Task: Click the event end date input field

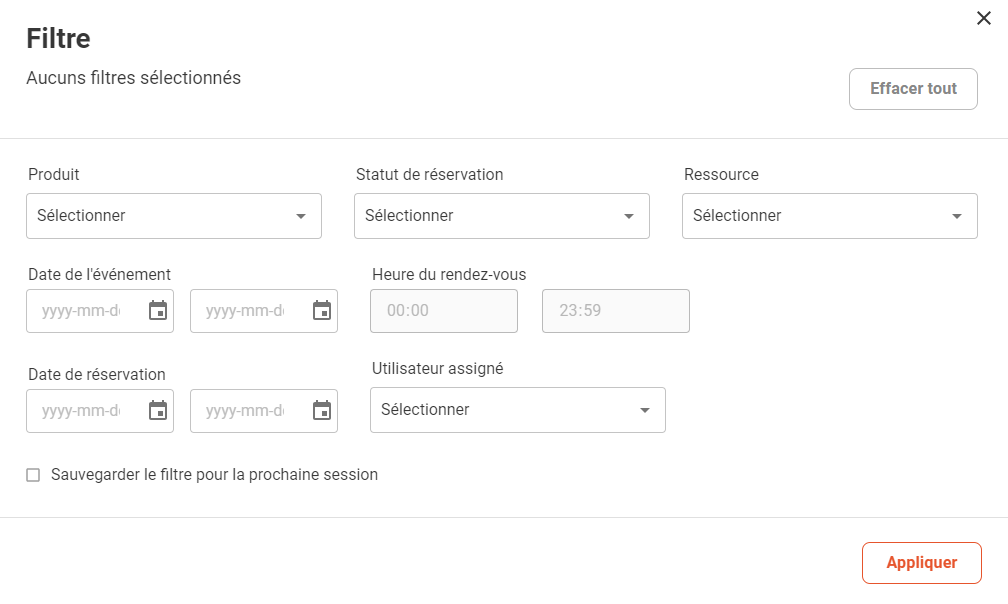Action: tap(264, 311)
